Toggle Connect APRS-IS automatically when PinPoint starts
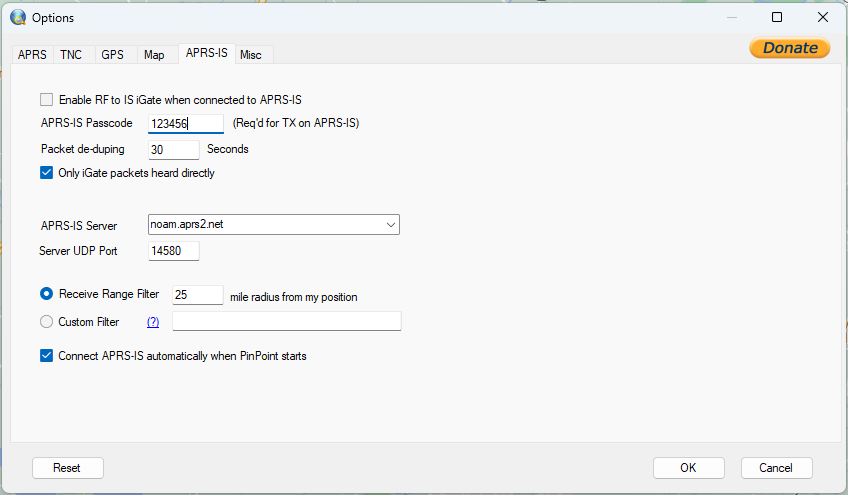This screenshot has height=495, width=848. point(47,355)
